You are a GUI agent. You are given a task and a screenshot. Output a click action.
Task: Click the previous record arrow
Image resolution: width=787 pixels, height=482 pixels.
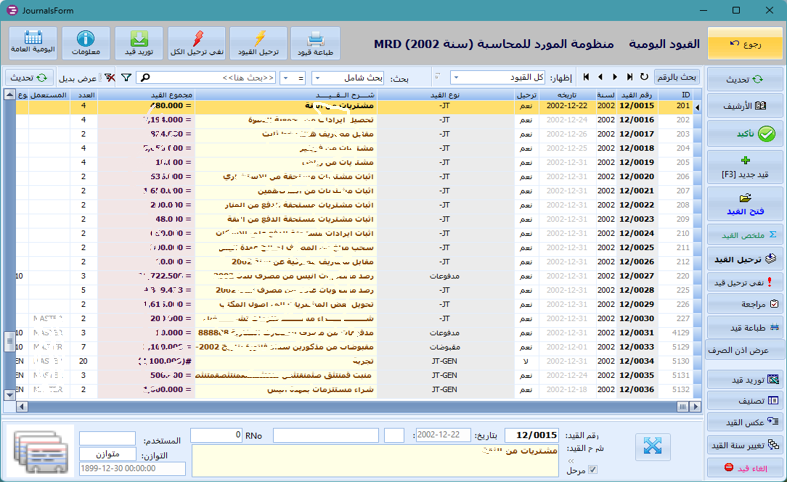tap(600, 77)
